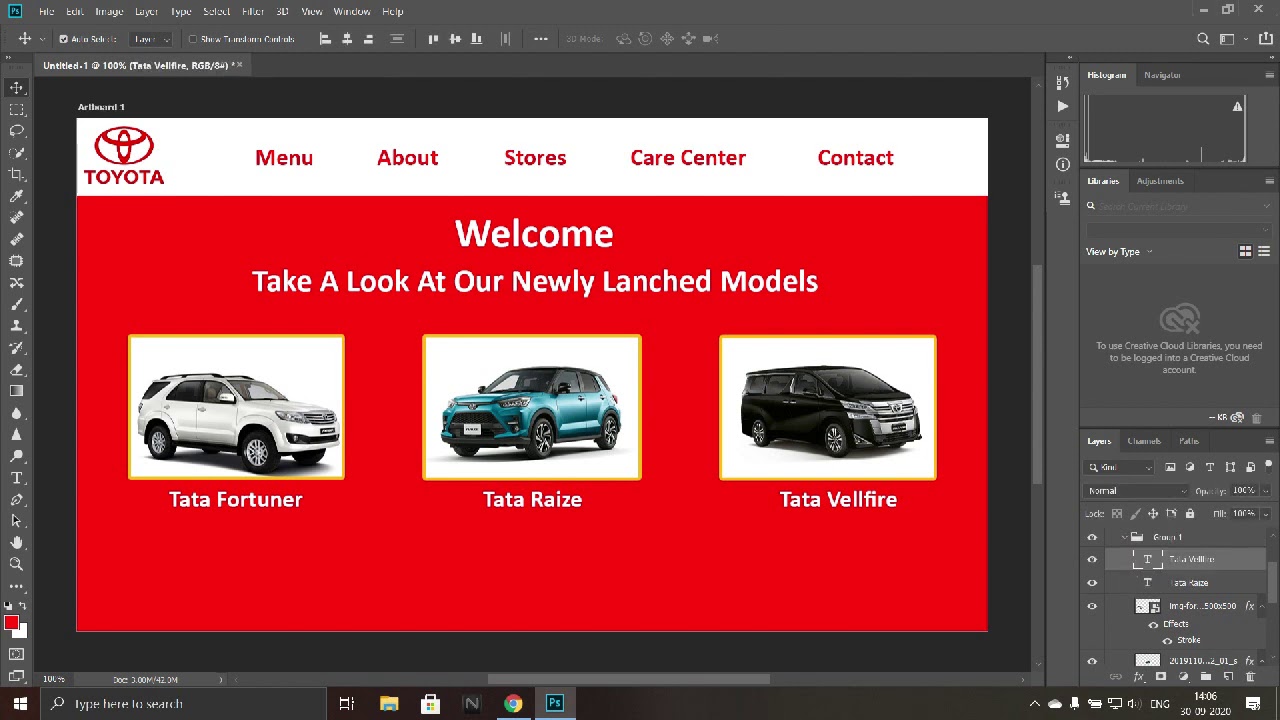Hide the Group 1 layer eye

pyautogui.click(x=1092, y=537)
